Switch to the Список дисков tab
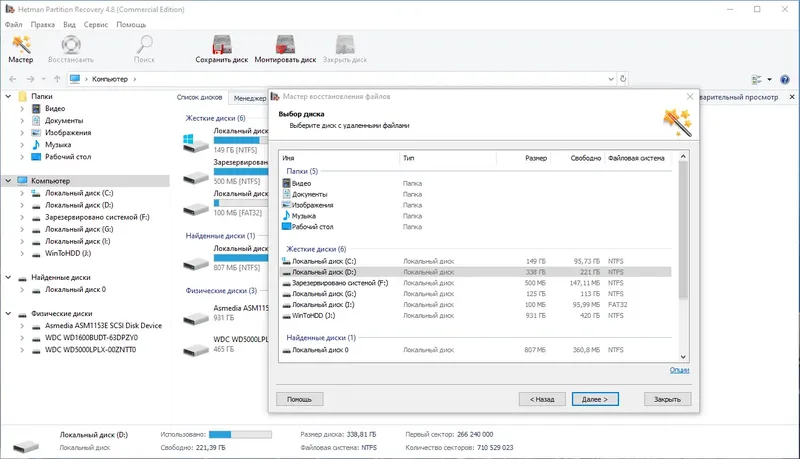This screenshot has width=800, height=459. click(199, 97)
